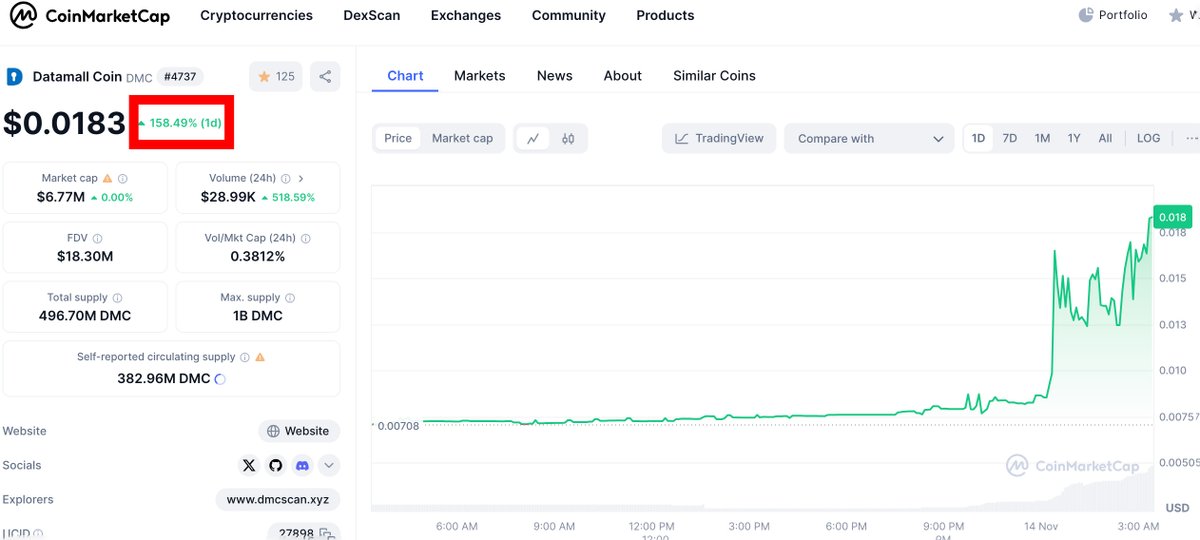1200x540 pixels.
Task: Click the 1B DMC max supply value
Action: click(x=258, y=316)
